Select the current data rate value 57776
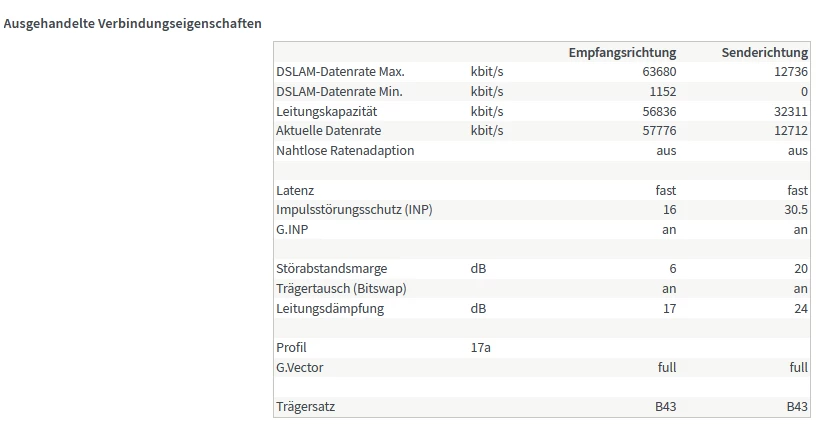Screen dimensions: 819x424 click(x=657, y=131)
